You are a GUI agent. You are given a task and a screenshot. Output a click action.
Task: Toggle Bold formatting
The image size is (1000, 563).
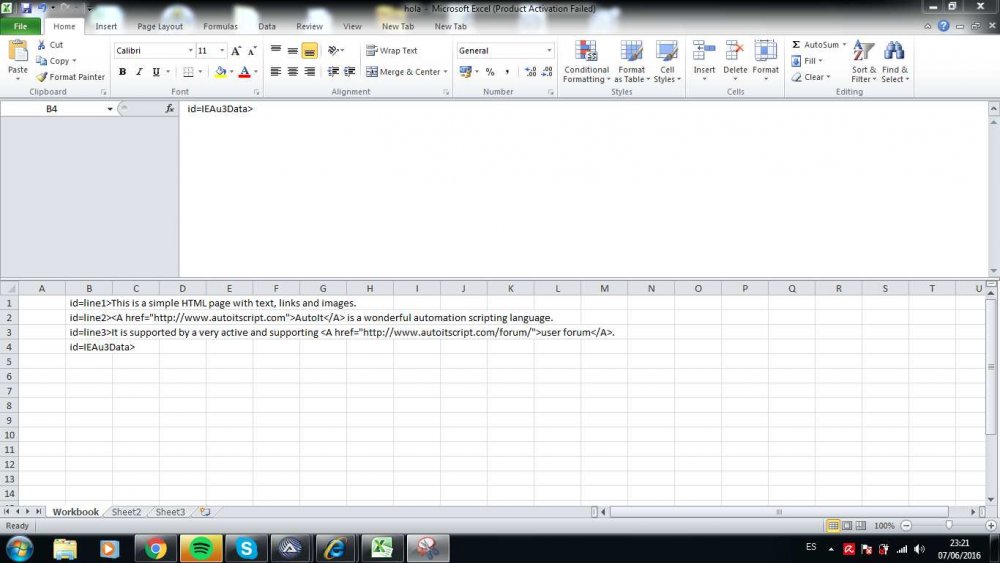(122, 71)
